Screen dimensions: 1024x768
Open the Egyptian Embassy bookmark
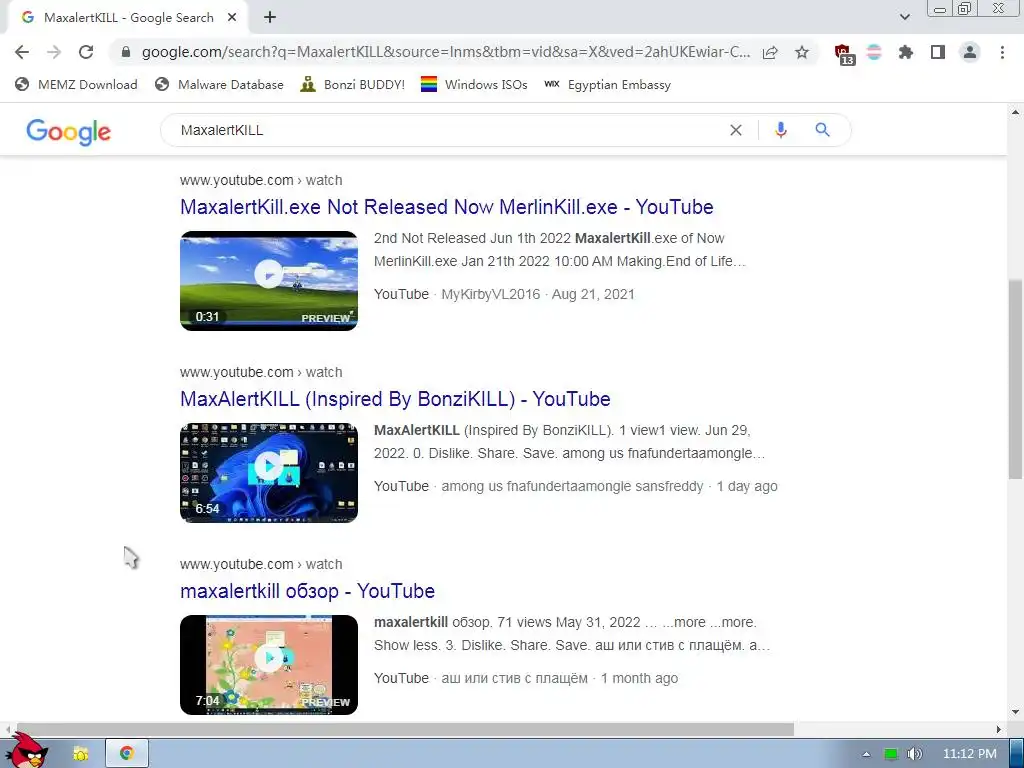tap(607, 84)
